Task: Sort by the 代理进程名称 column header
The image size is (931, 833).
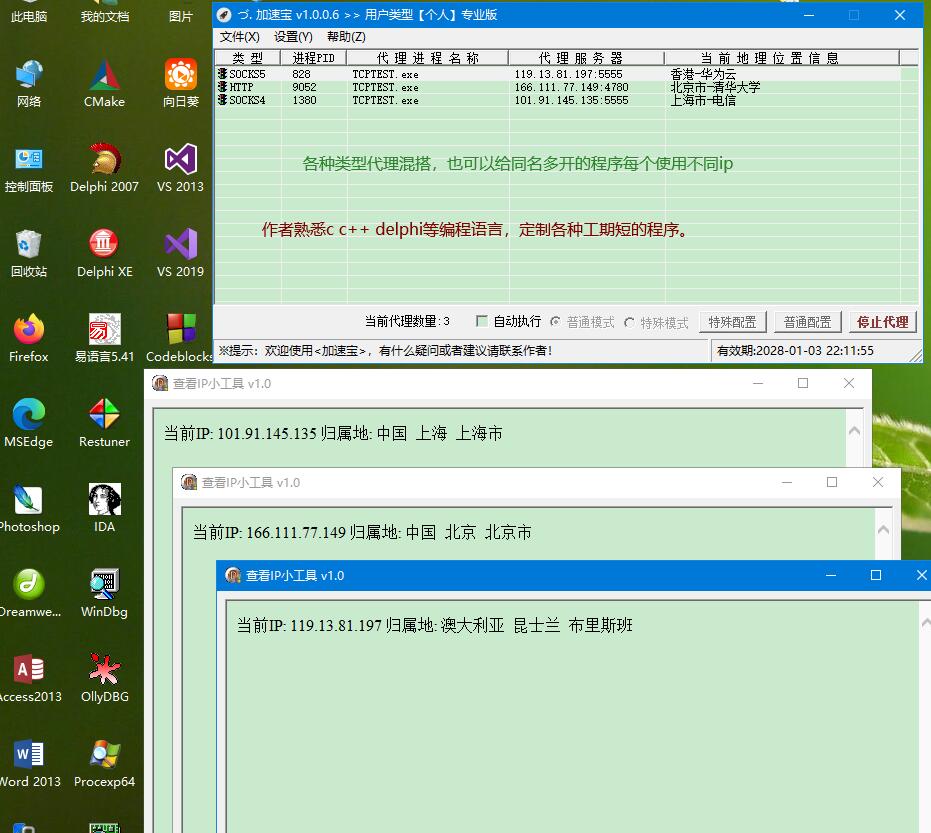Action: tap(428, 58)
